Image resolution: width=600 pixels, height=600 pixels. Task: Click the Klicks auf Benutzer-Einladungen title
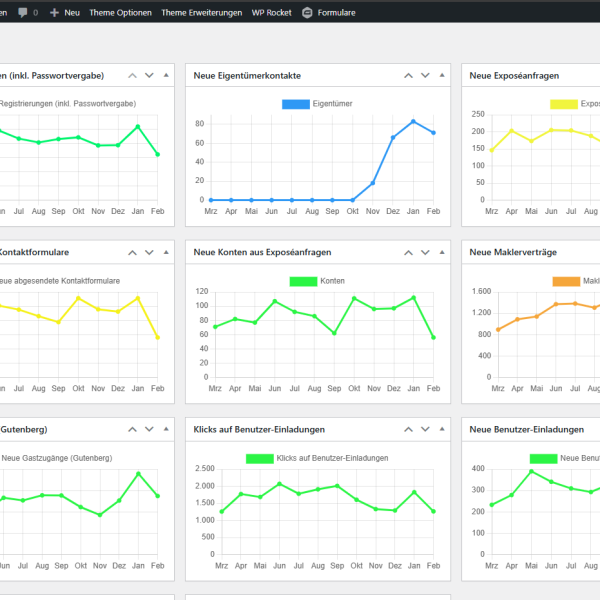(x=259, y=429)
